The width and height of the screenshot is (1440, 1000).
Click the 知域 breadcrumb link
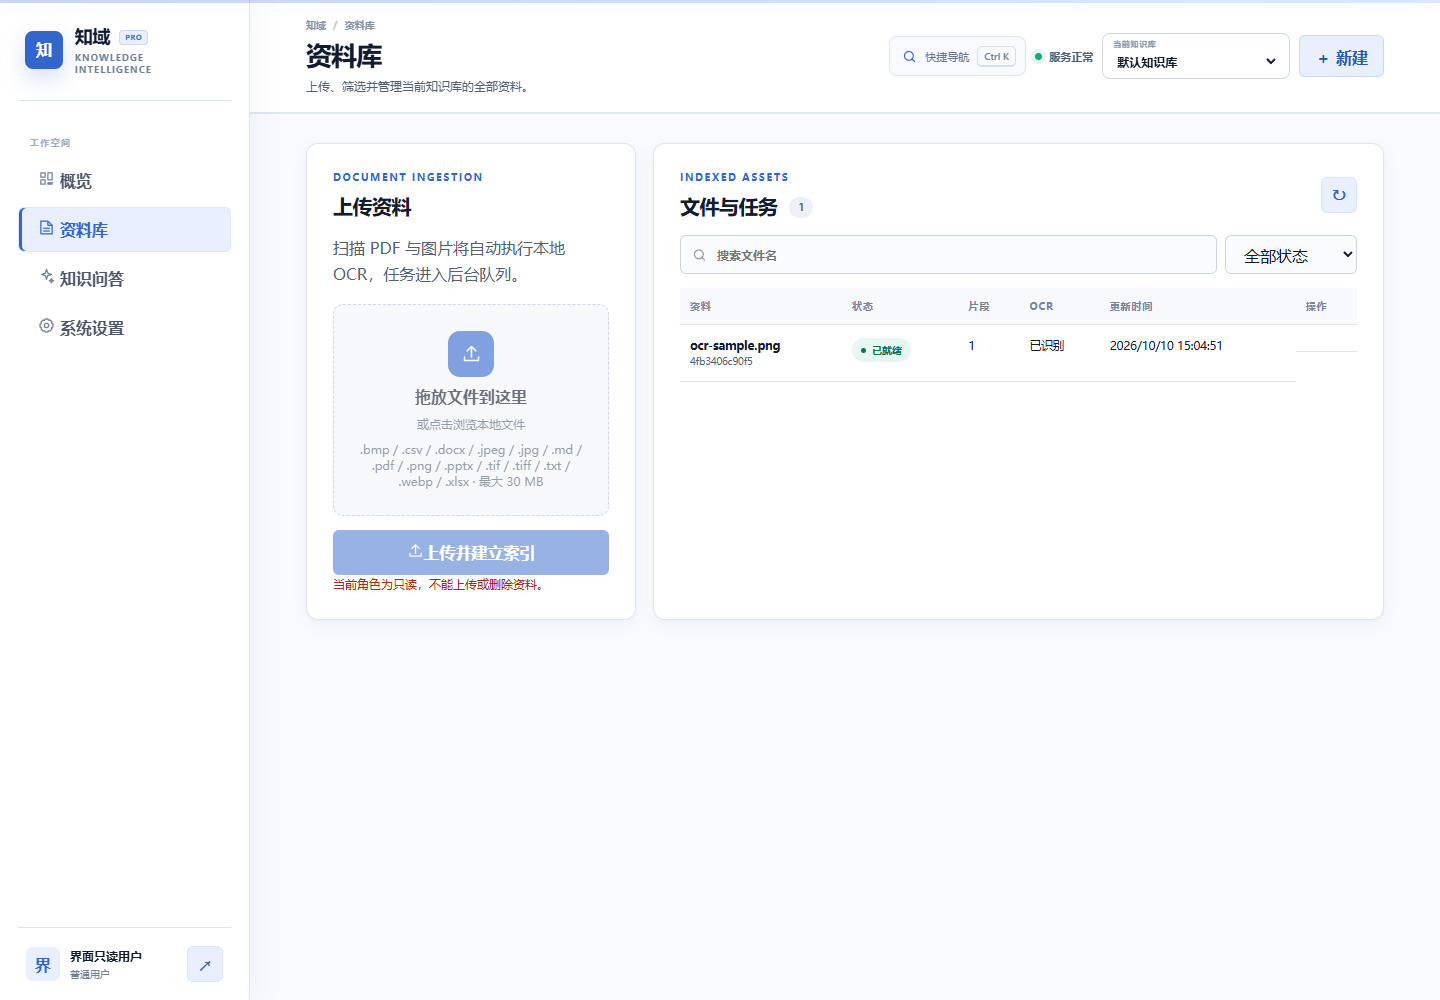316,26
